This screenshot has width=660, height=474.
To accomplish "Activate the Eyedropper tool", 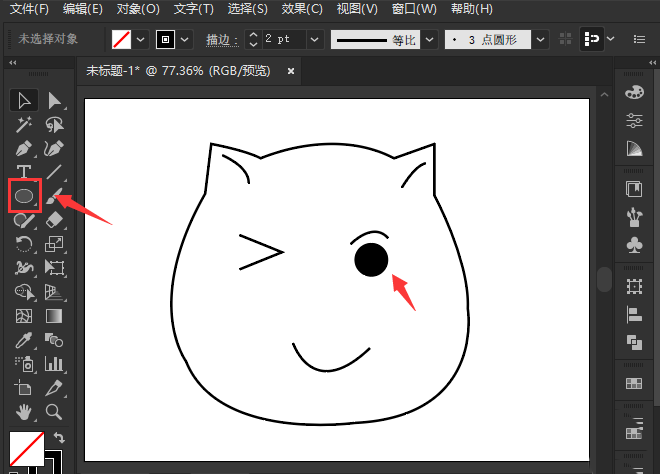I will (24, 341).
